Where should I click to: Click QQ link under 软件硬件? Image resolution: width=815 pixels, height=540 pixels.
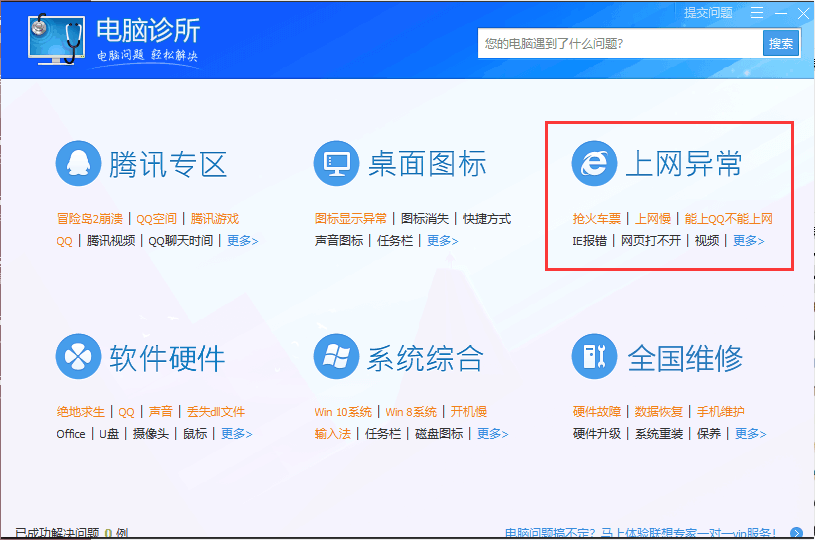[x=126, y=413]
